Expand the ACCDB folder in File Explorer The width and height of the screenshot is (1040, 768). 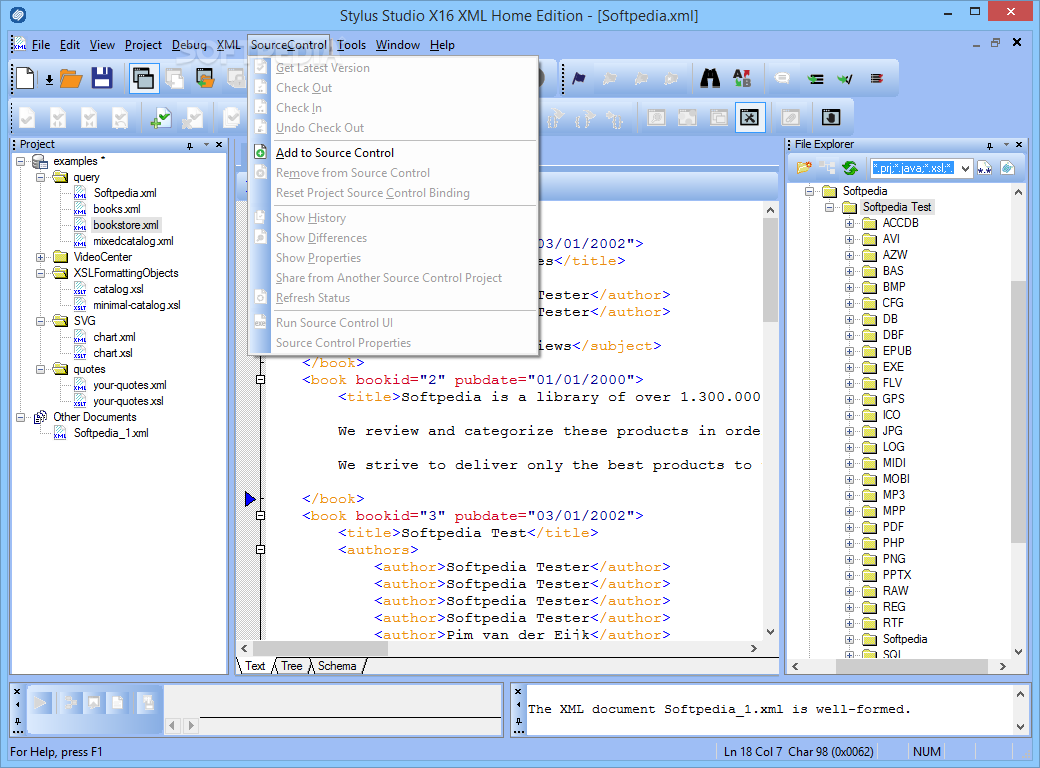point(849,223)
